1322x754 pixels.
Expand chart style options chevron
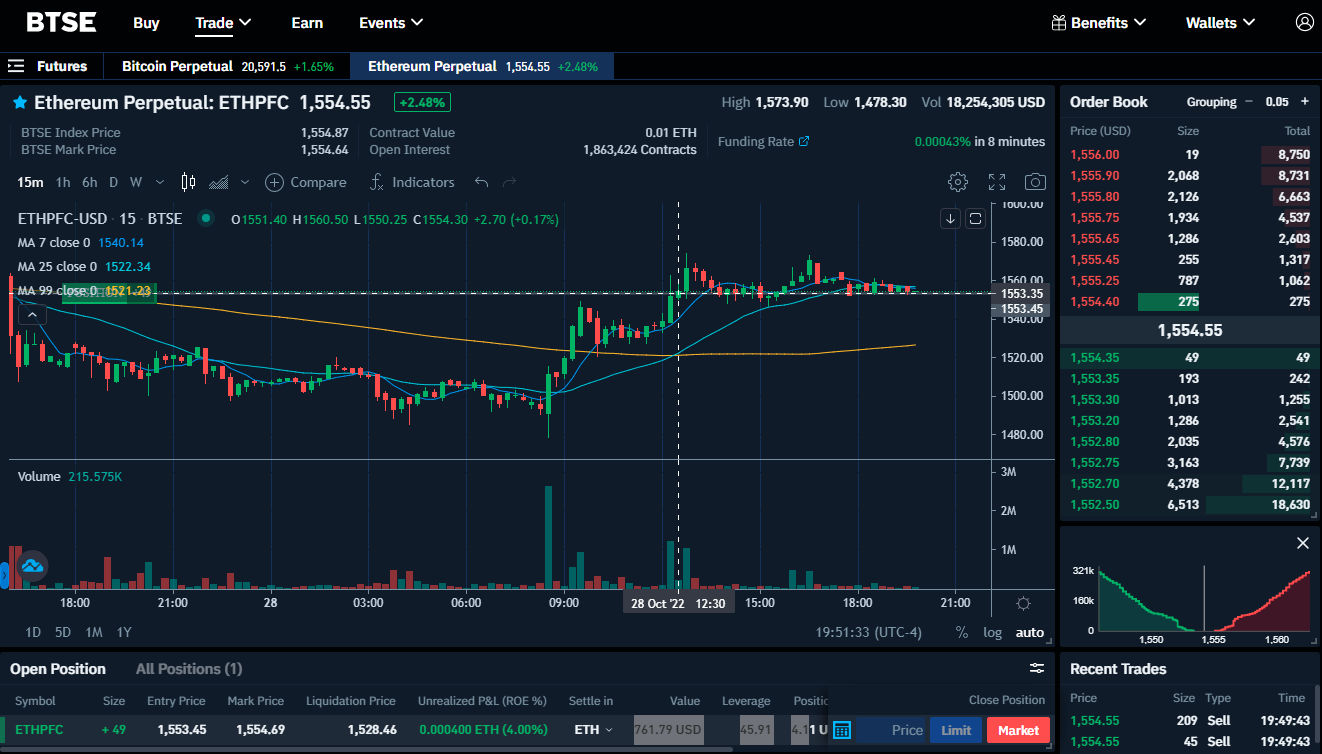(x=244, y=182)
